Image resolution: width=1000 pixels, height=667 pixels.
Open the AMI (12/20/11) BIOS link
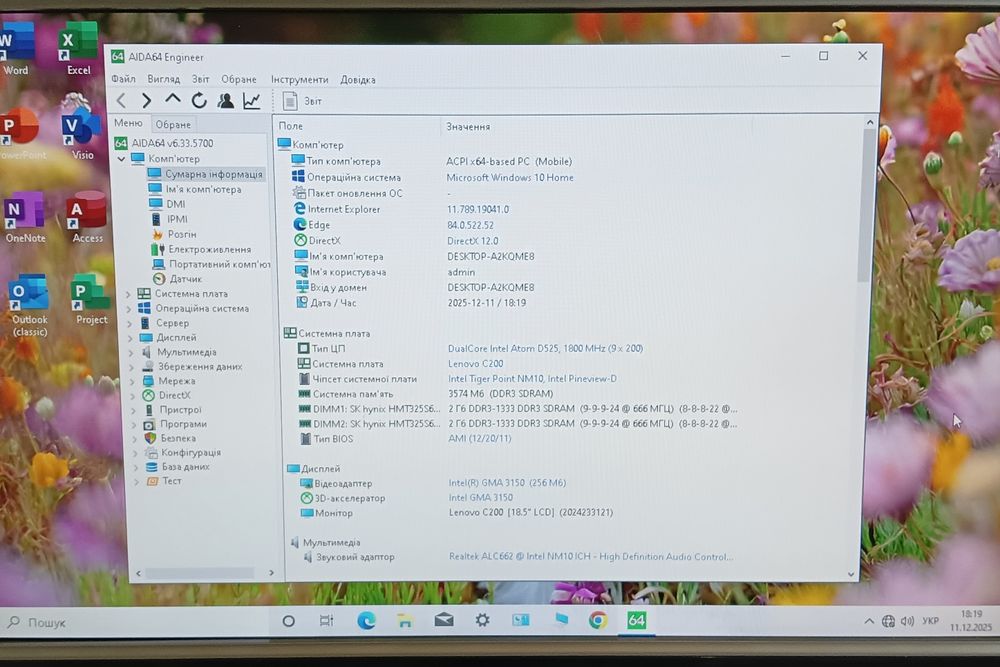480,438
